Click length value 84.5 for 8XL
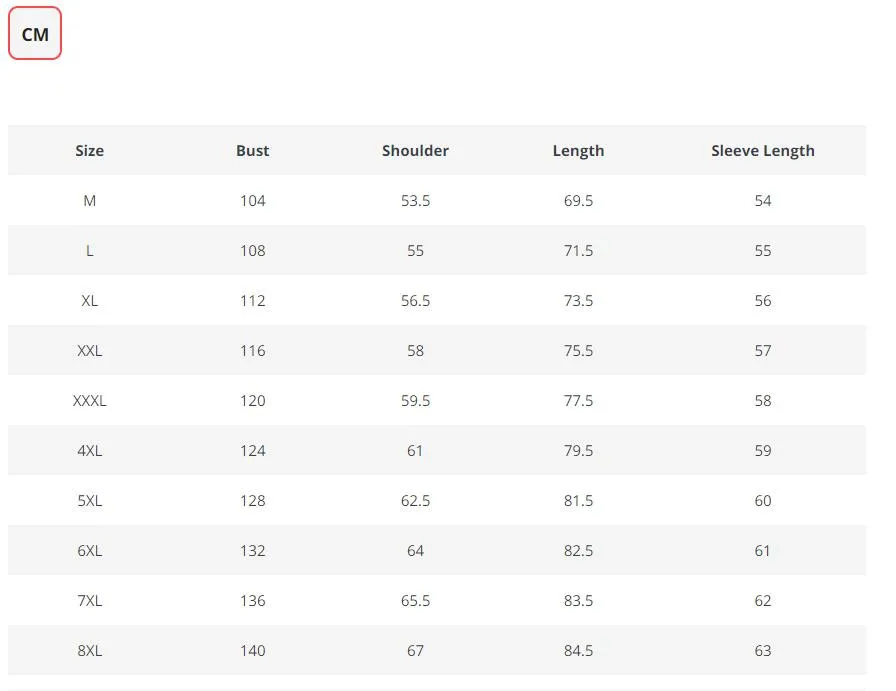 [x=578, y=651]
